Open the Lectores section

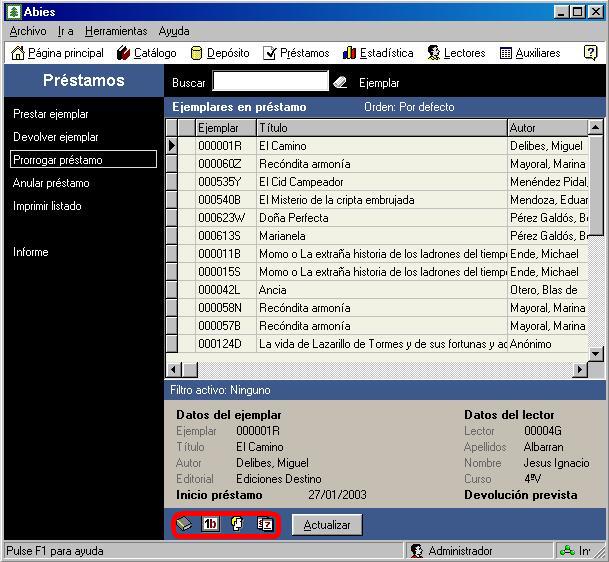coord(456,53)
